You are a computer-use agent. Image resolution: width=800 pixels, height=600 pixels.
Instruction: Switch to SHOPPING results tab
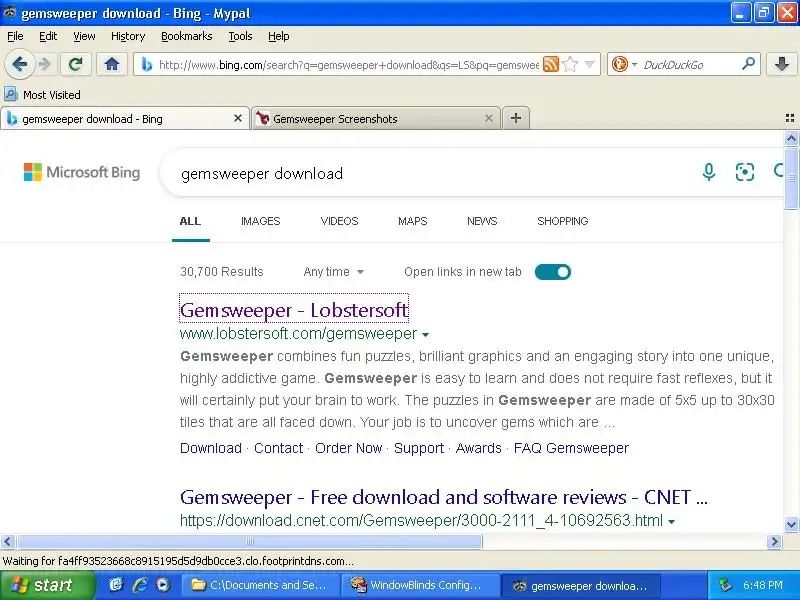coord(563,221)
